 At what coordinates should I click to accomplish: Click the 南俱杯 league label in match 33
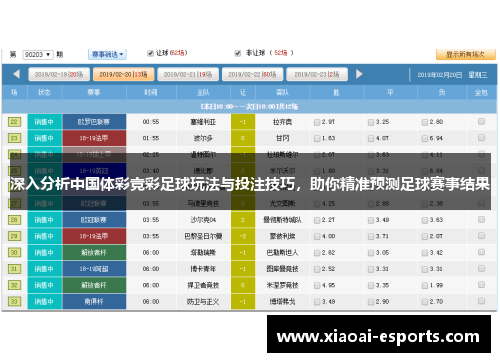point(94,301)
